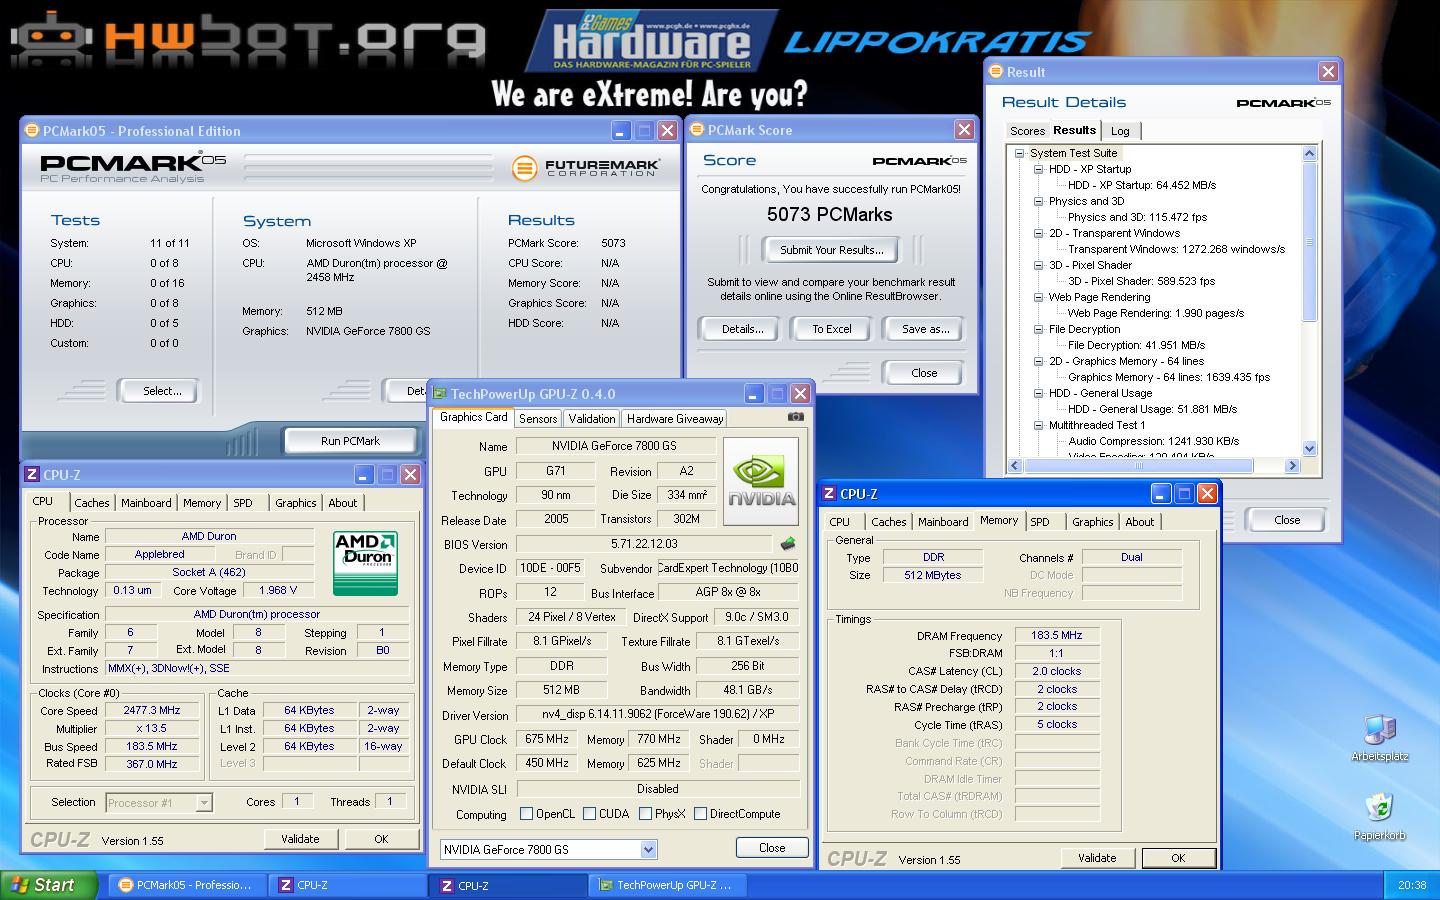Click the Save as... button
This screenshot has width=1440, height=900.
925,329
